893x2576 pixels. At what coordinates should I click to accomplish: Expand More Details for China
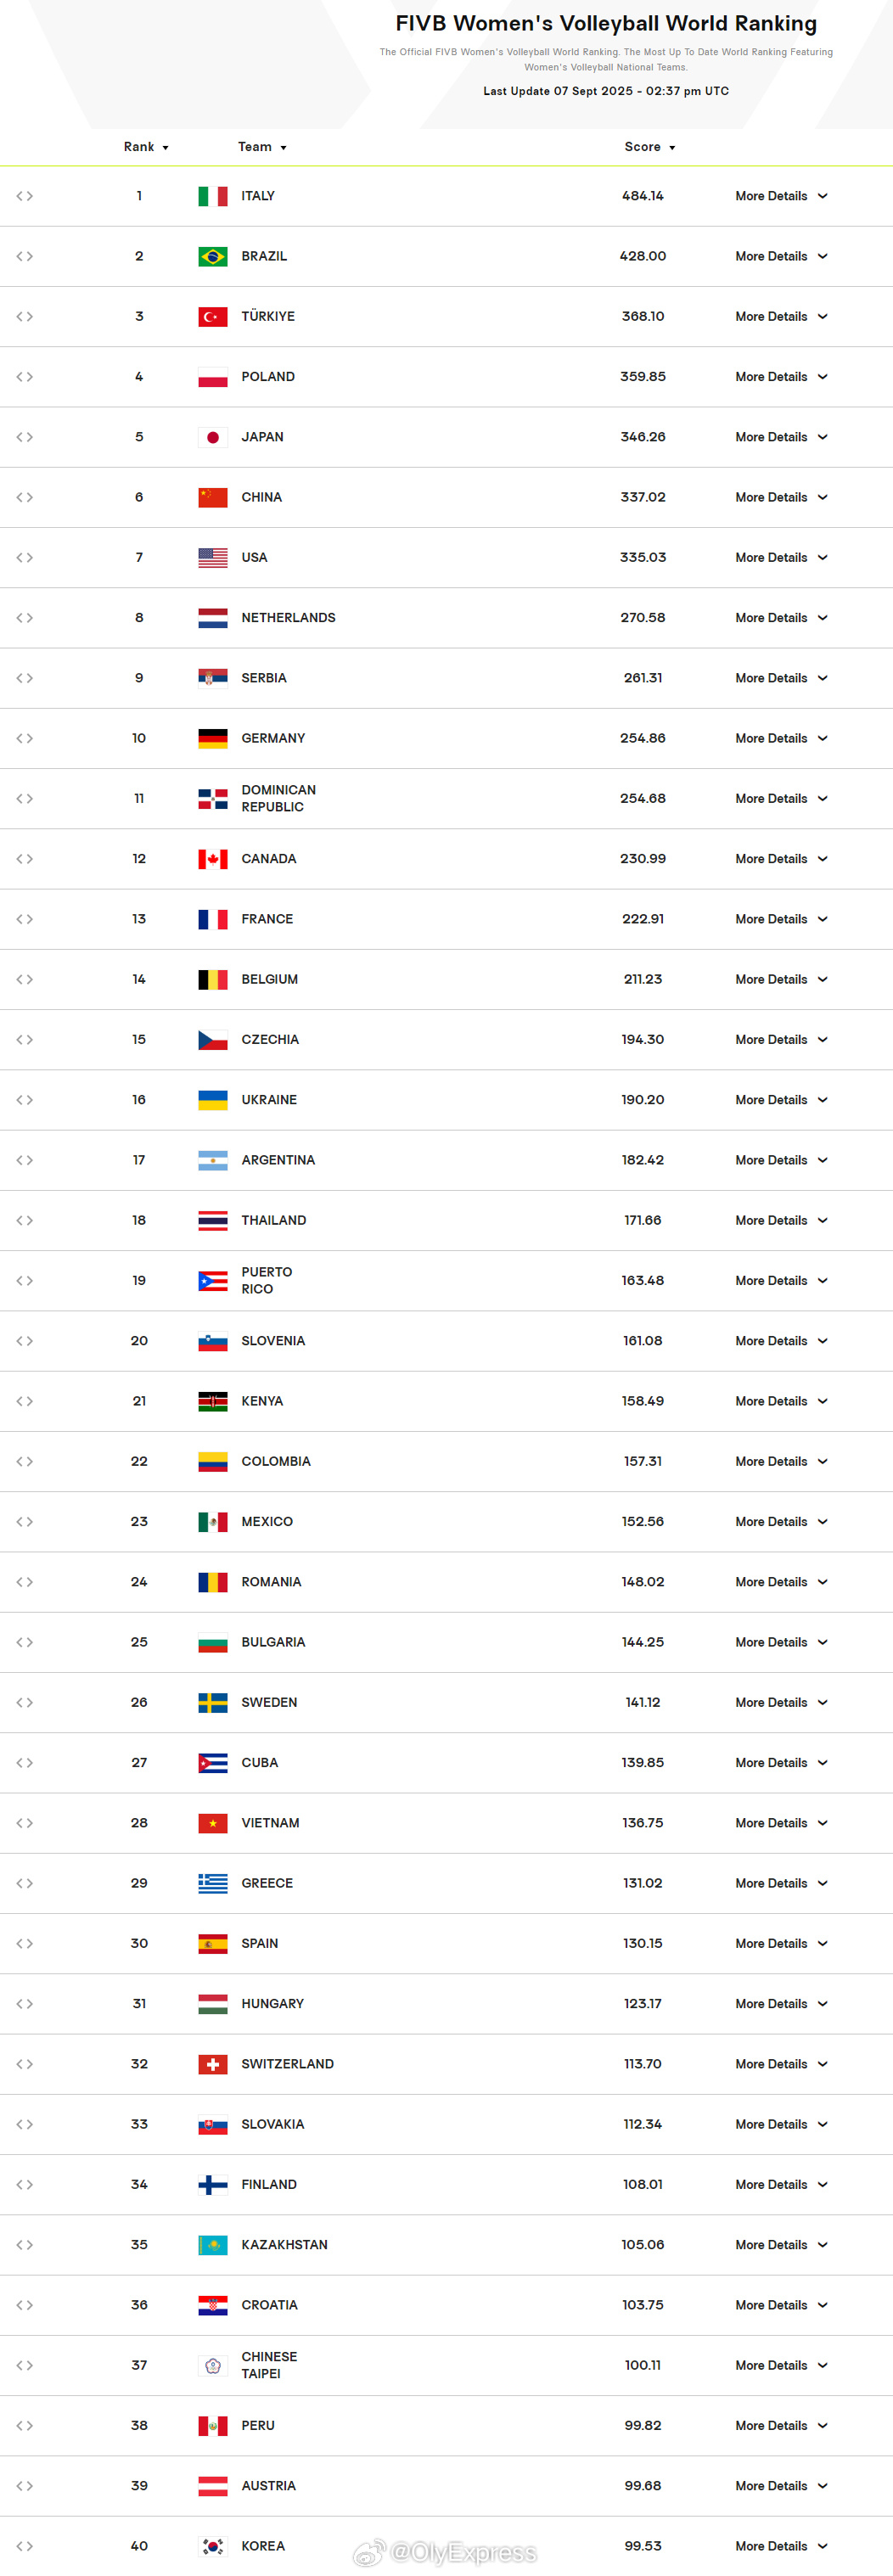point(781,497)
